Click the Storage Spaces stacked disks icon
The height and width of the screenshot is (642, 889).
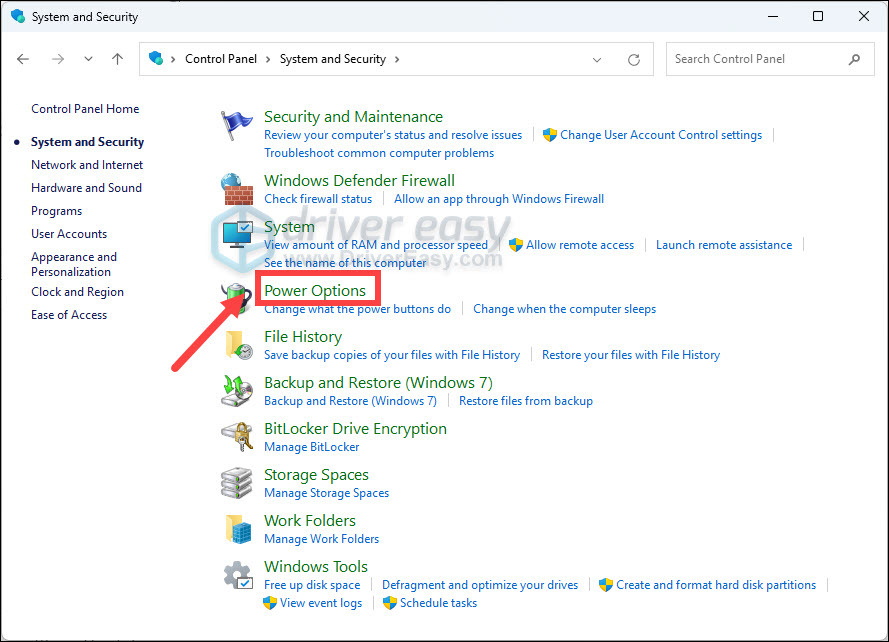[x=237, y=481]
